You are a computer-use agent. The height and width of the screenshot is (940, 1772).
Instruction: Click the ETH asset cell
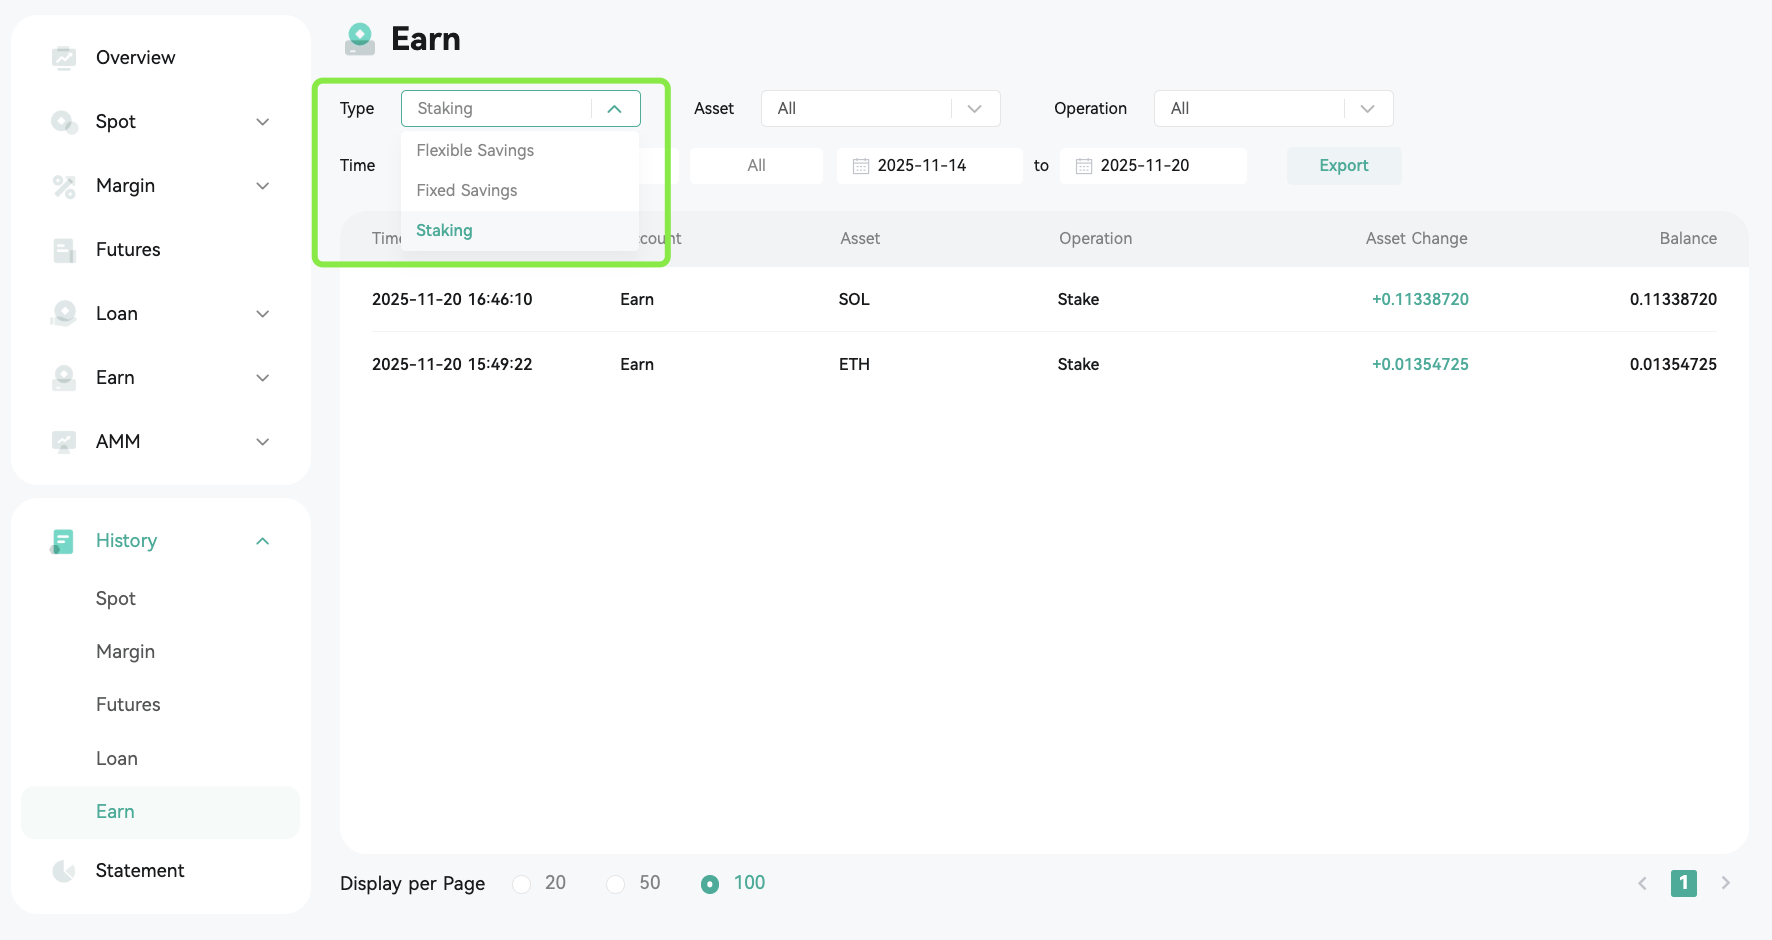(854, 365)
